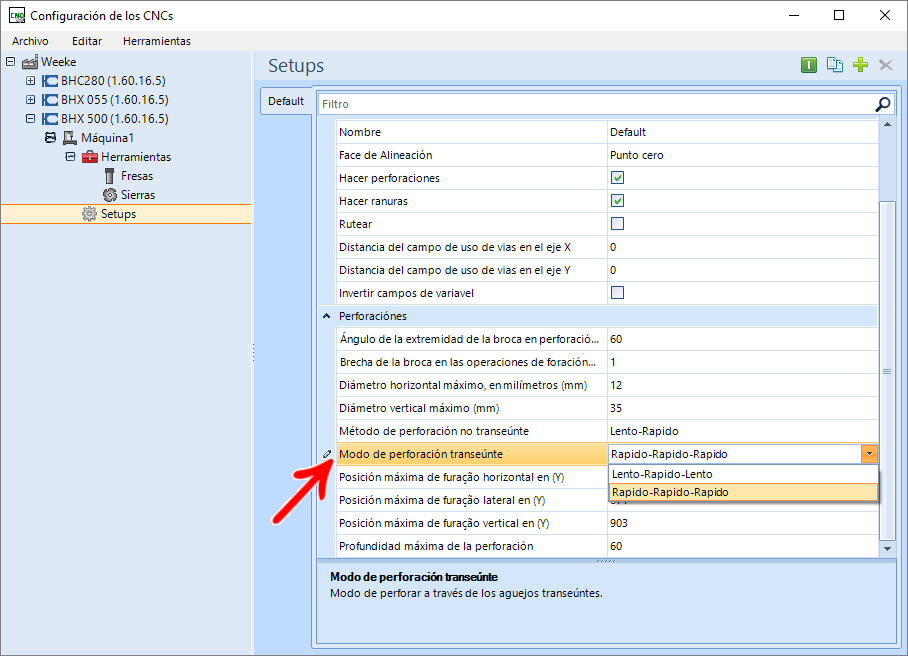Select Fresas in the tree
The height and width of the screenshot is (656, 908).
pos(137,176)
